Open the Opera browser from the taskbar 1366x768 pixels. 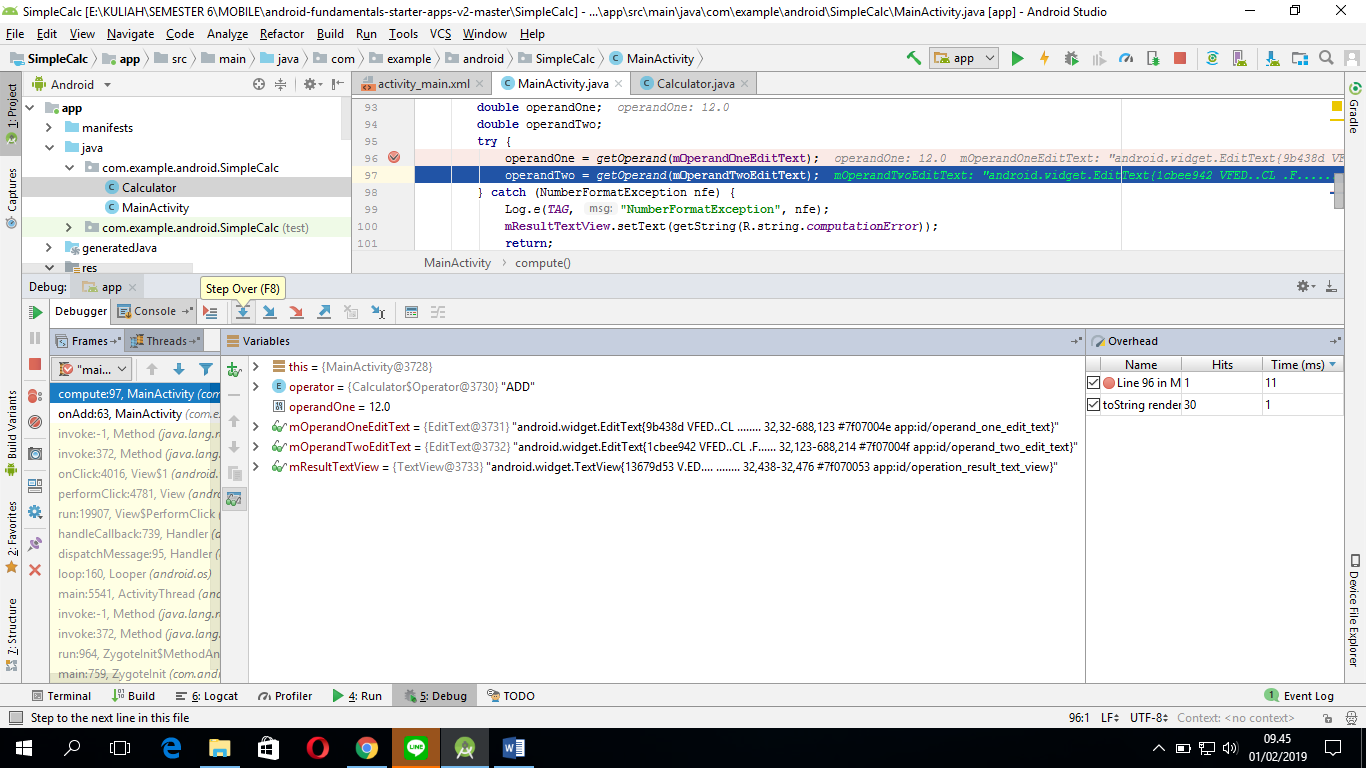coord(317,748)
